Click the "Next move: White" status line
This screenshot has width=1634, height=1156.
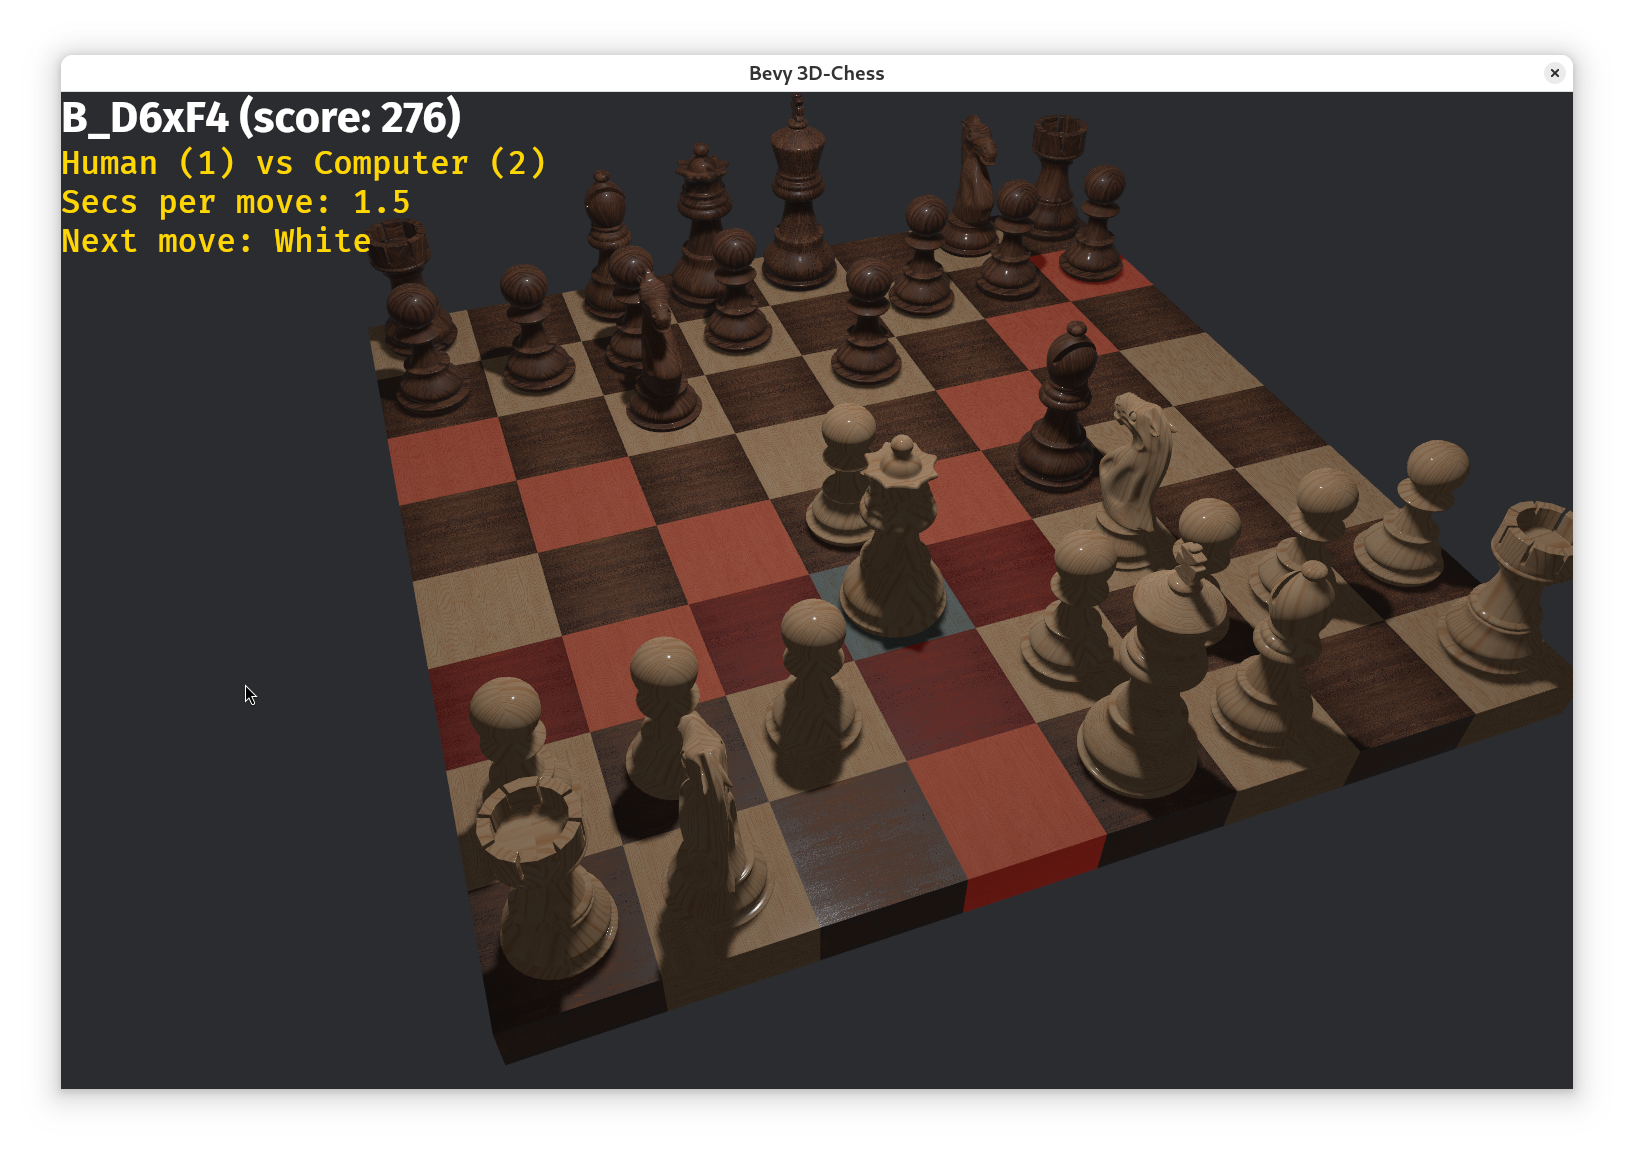coord(216,241)
